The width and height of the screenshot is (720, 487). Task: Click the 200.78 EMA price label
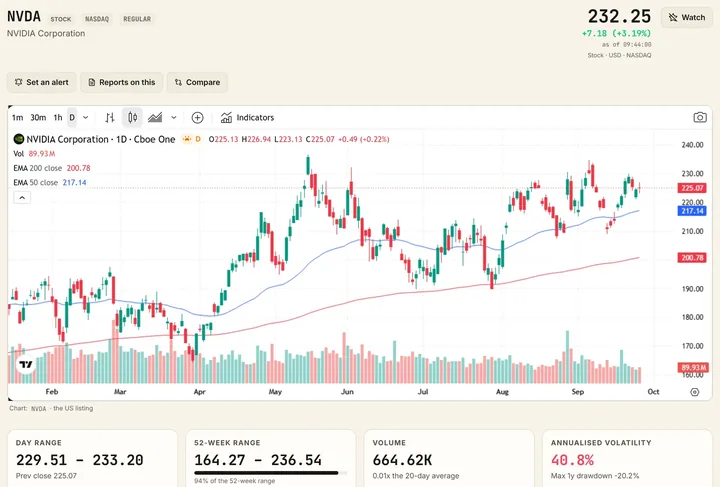click(692, 257)
